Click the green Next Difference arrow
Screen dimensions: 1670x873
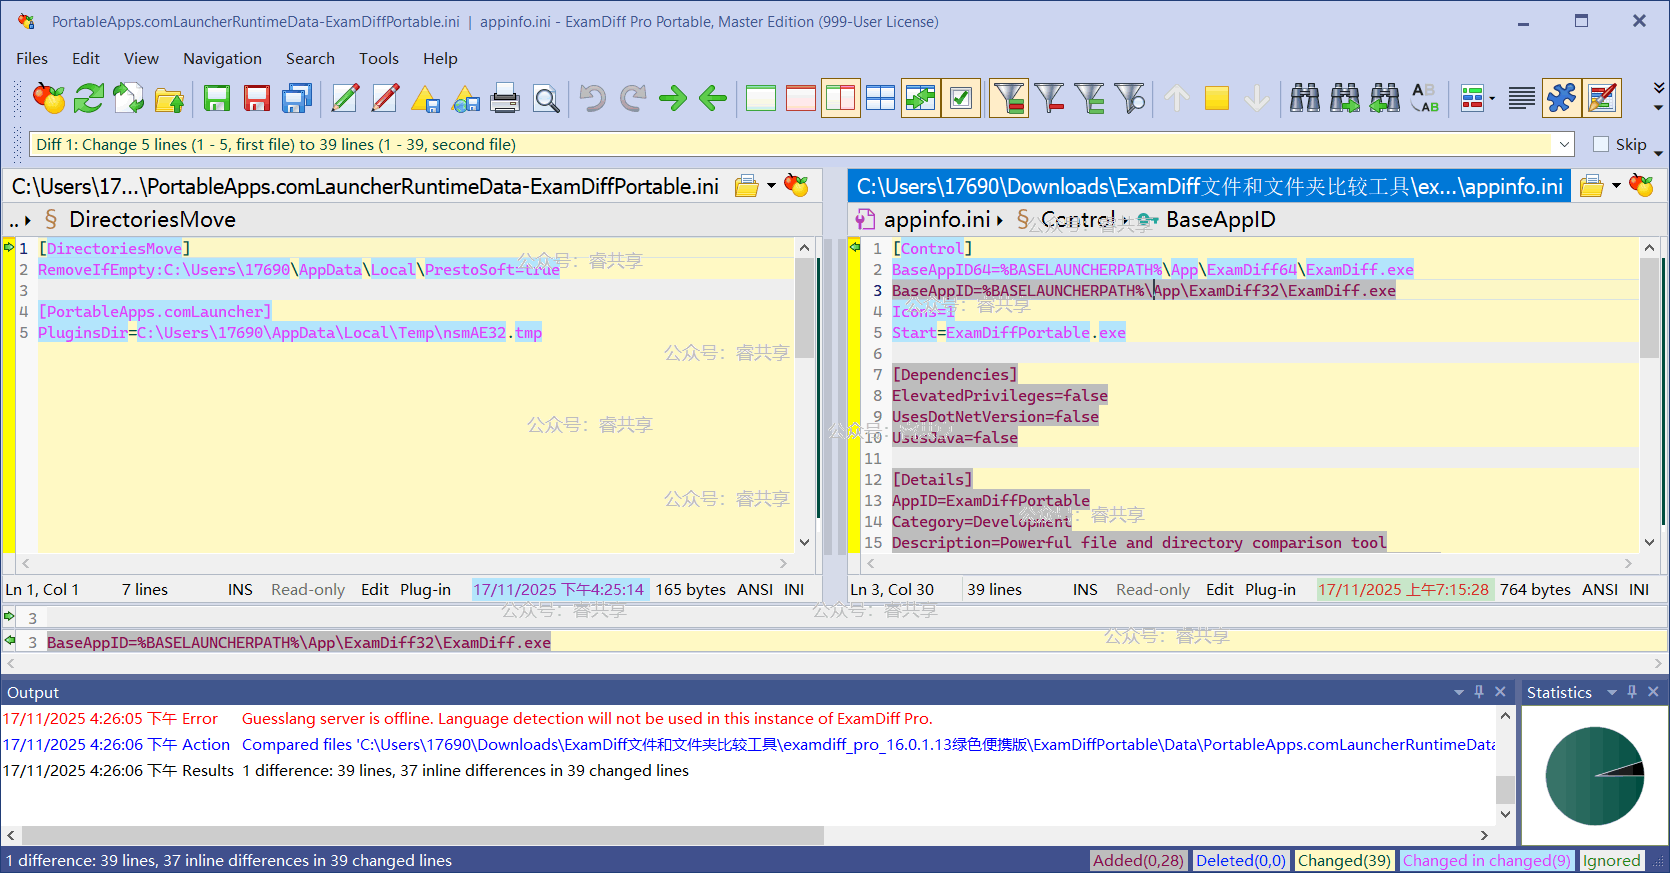(673, 98)
